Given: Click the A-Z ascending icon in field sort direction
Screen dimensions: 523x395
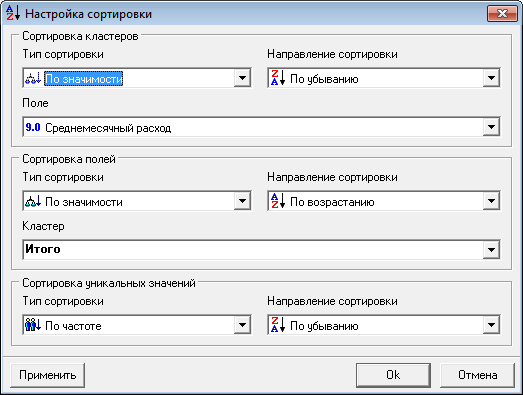Looking at the screenshot, I should tap(278, 201).
